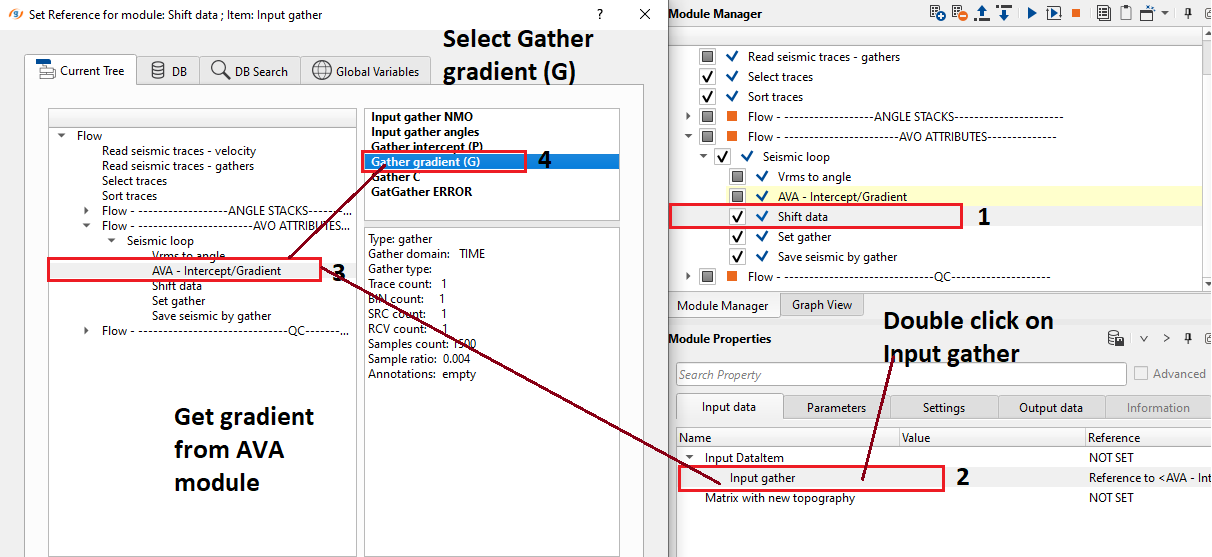Select Input gather row in properties table

(x=944, y=478)
